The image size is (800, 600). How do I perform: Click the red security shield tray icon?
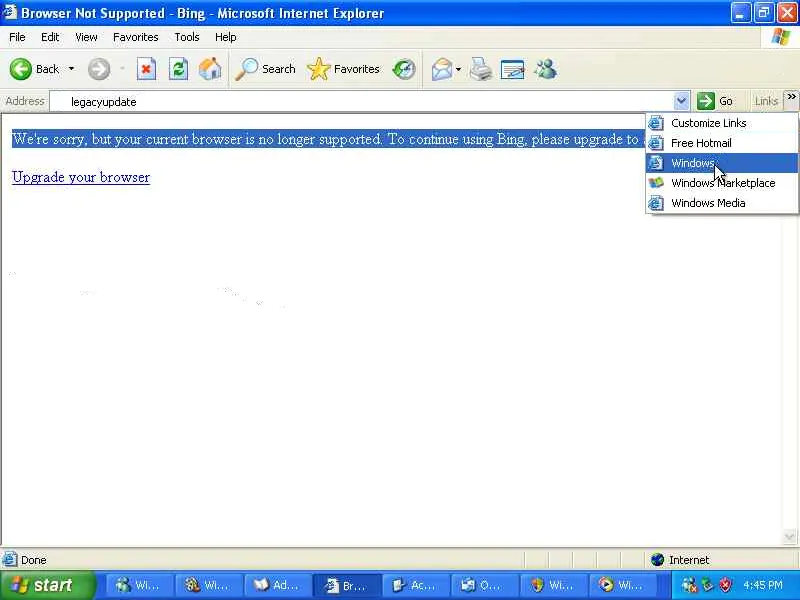click(x=725, y=585)
